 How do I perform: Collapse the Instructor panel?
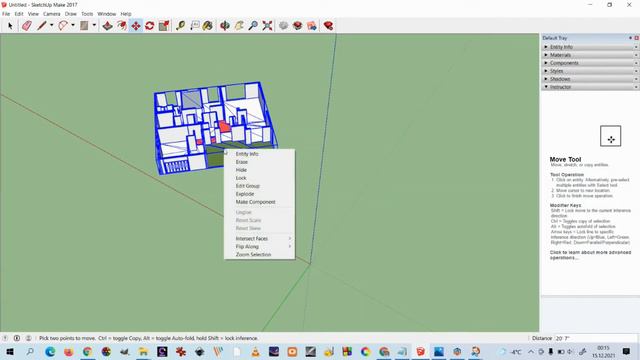pos(590,87)
